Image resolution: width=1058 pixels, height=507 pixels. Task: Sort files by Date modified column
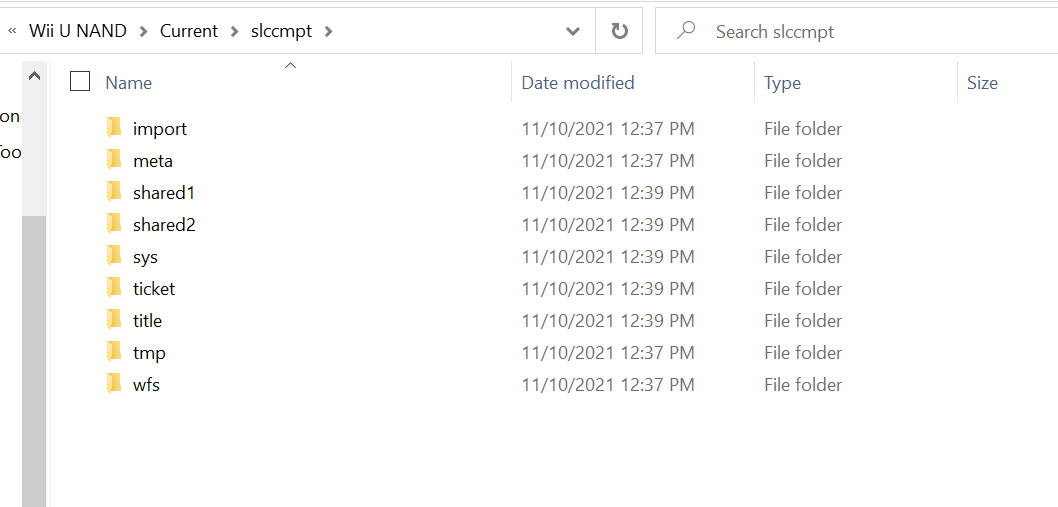pos(578,82)
